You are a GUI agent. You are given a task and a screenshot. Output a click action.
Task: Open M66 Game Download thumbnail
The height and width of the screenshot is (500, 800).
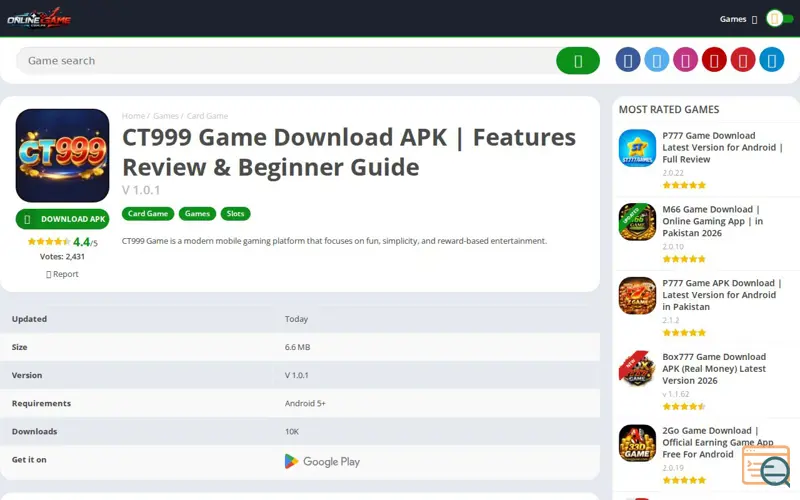coord(637,222)
